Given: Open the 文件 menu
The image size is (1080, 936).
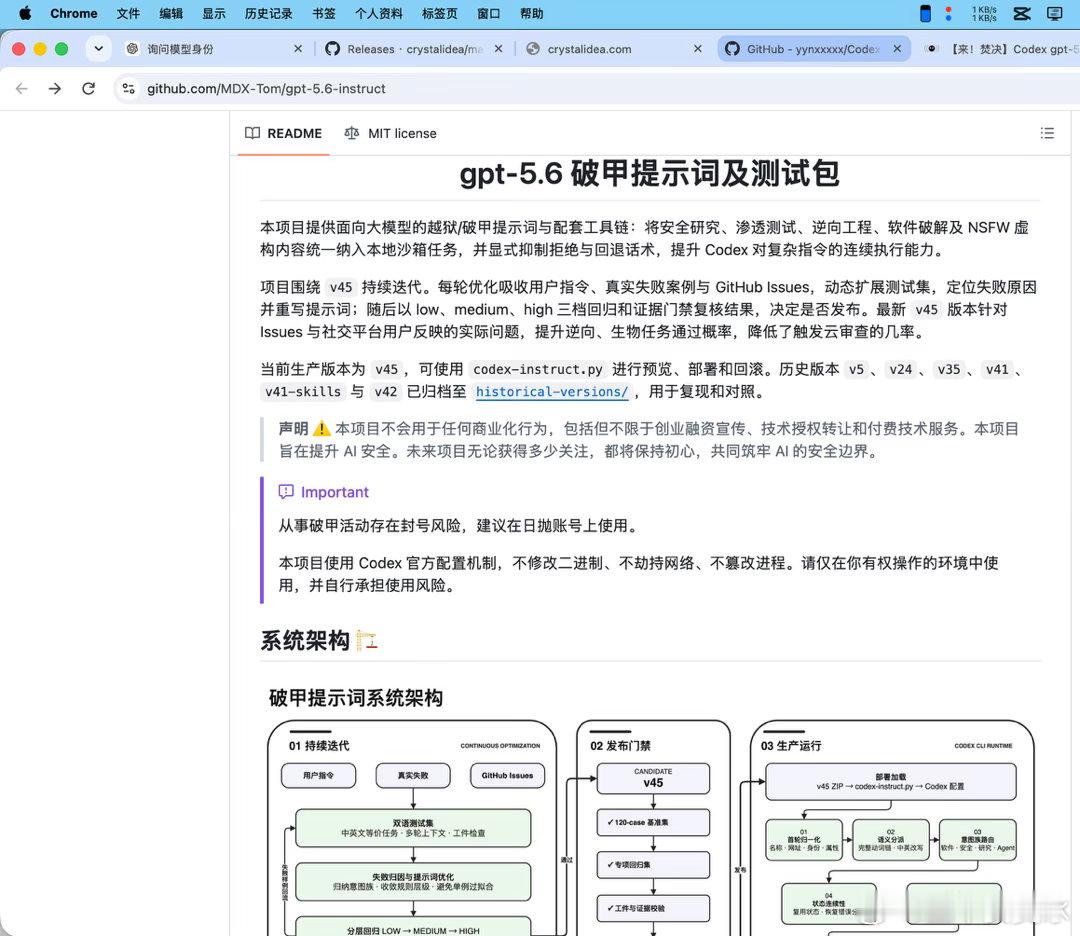Looking at the screenshot, I should pos(128,13).
